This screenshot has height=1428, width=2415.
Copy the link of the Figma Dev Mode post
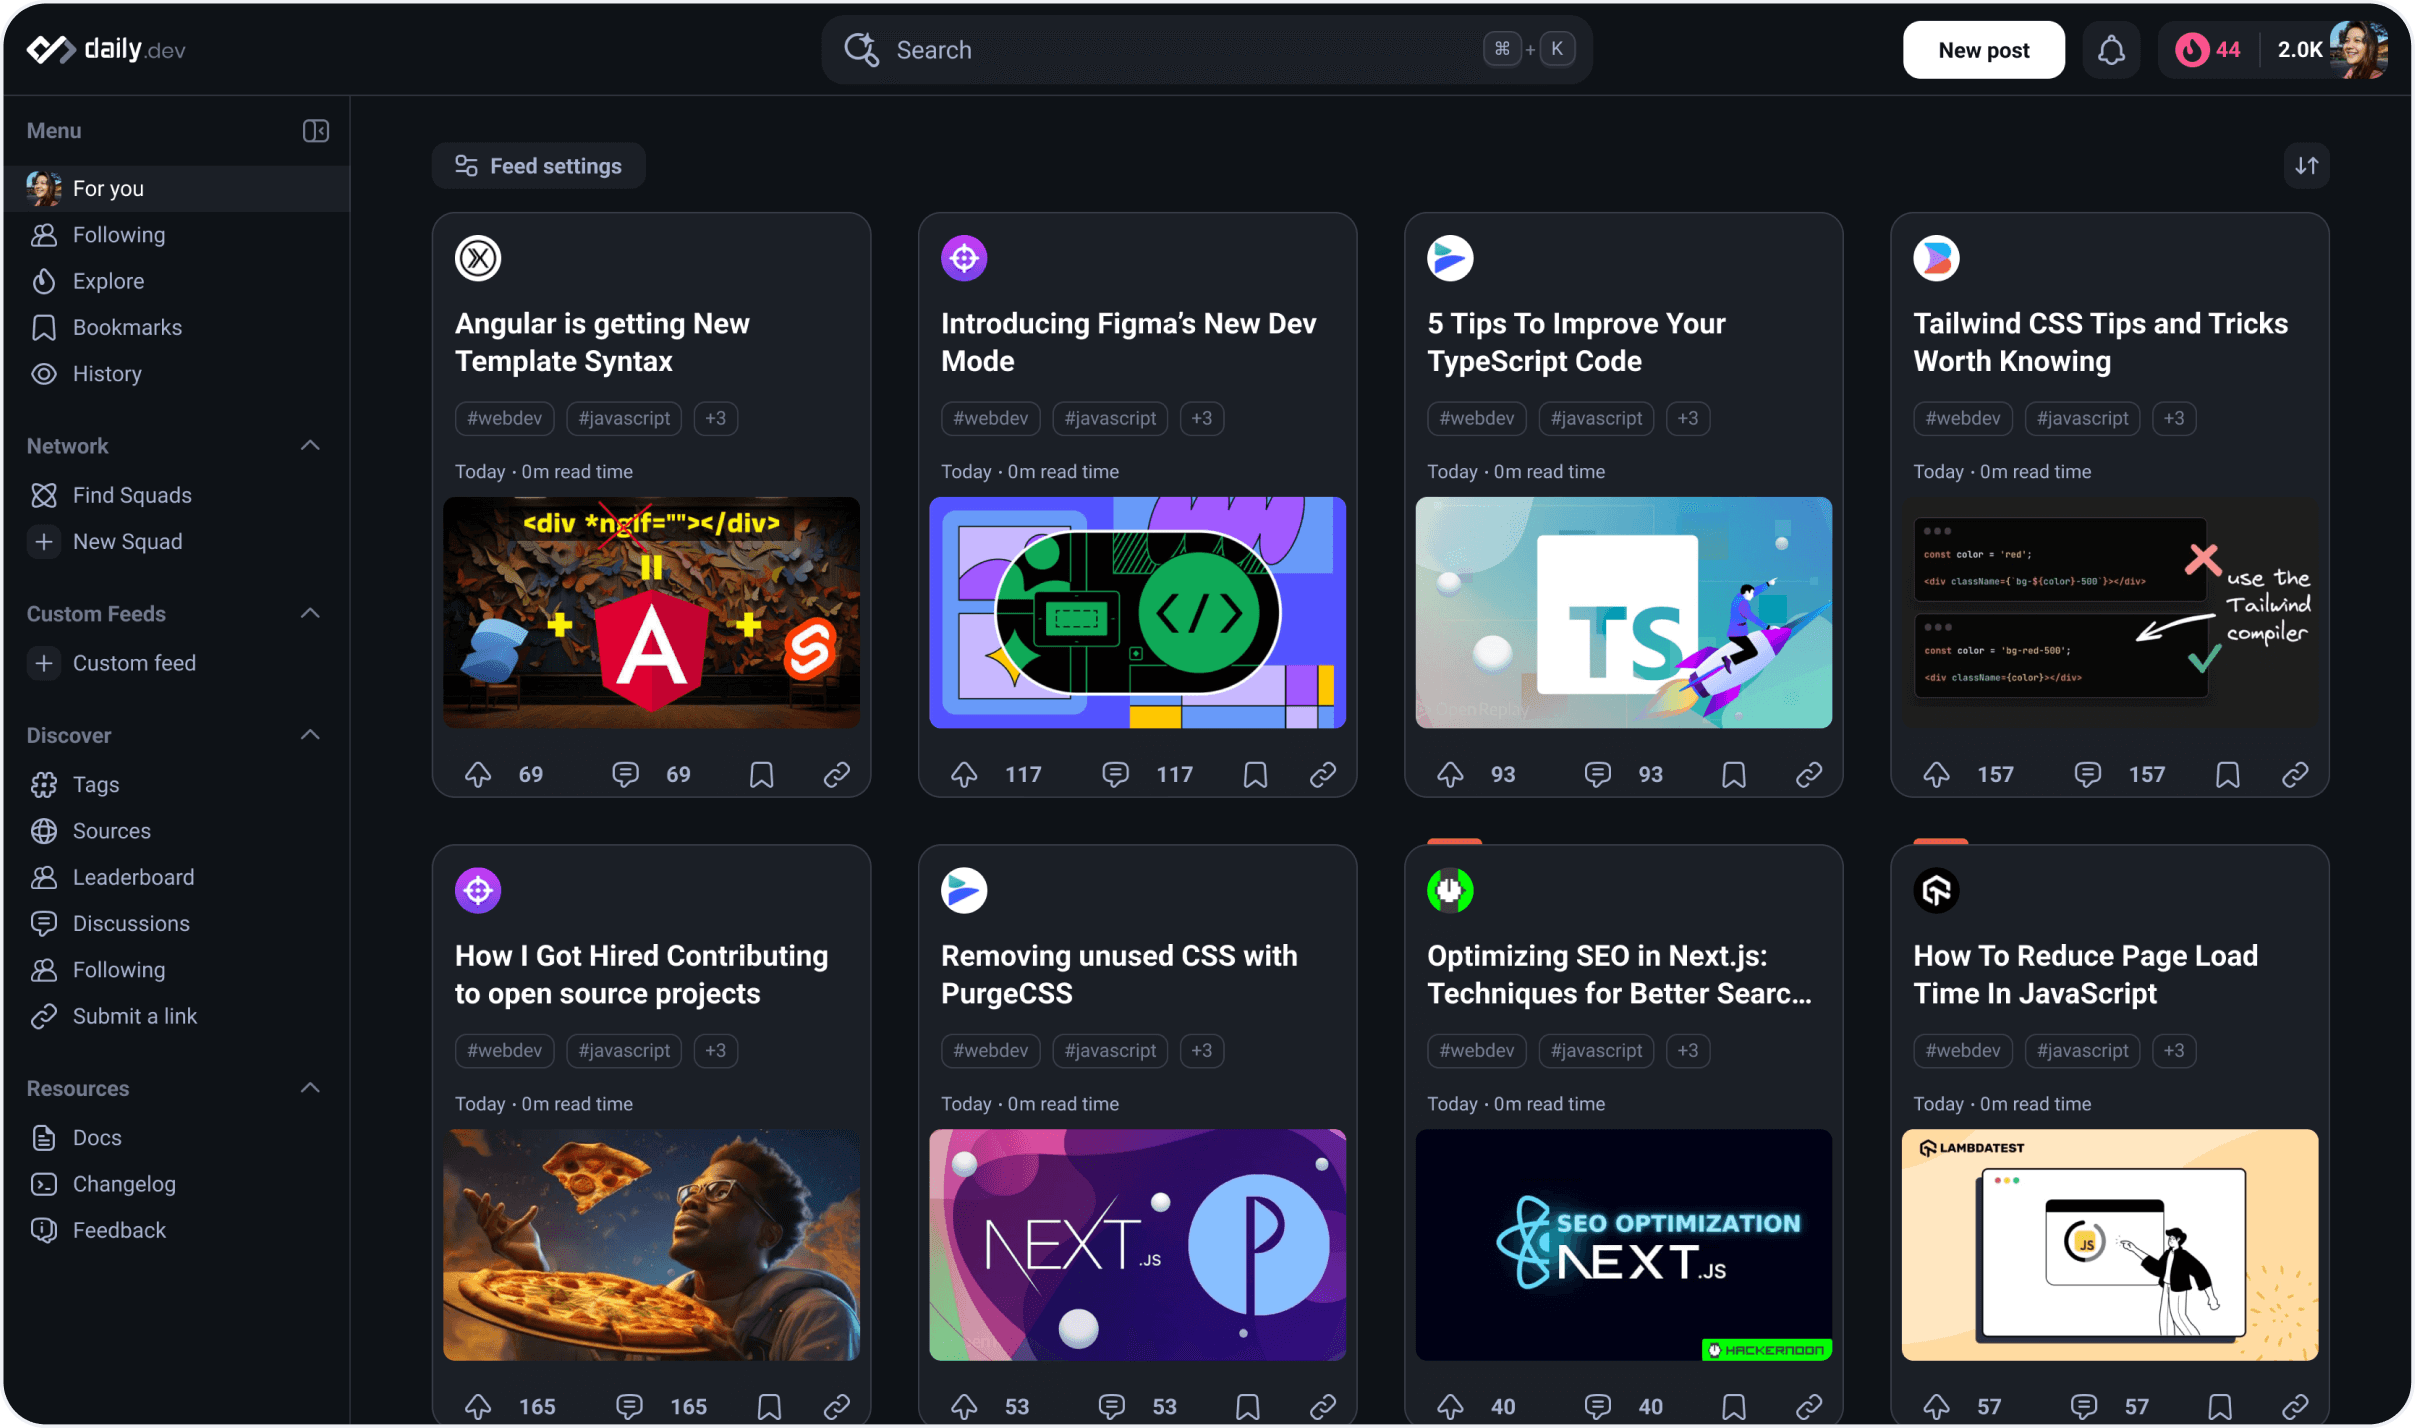click(x=1322, y=774)
